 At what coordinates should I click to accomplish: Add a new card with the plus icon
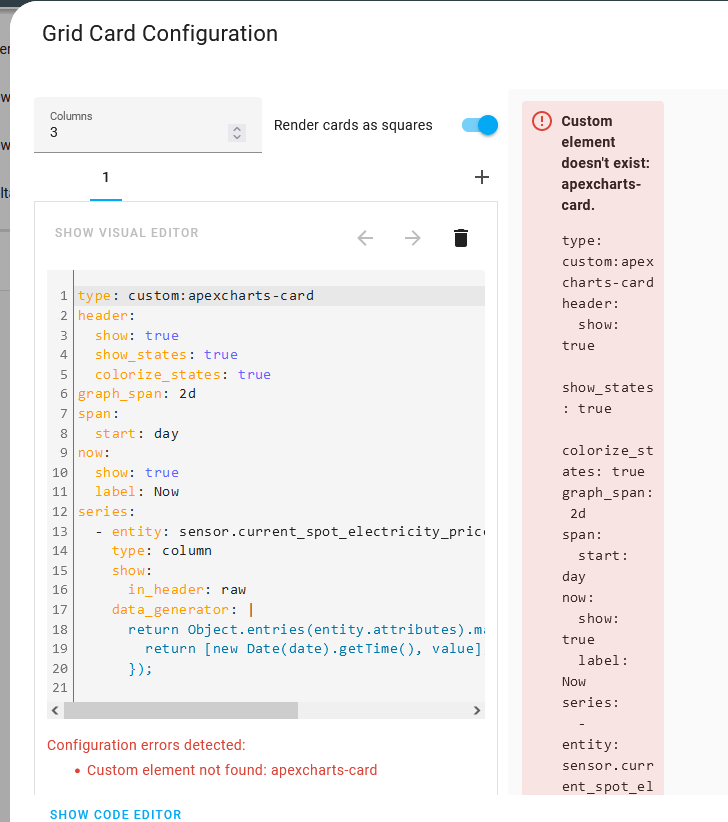(x=482, y=176)
